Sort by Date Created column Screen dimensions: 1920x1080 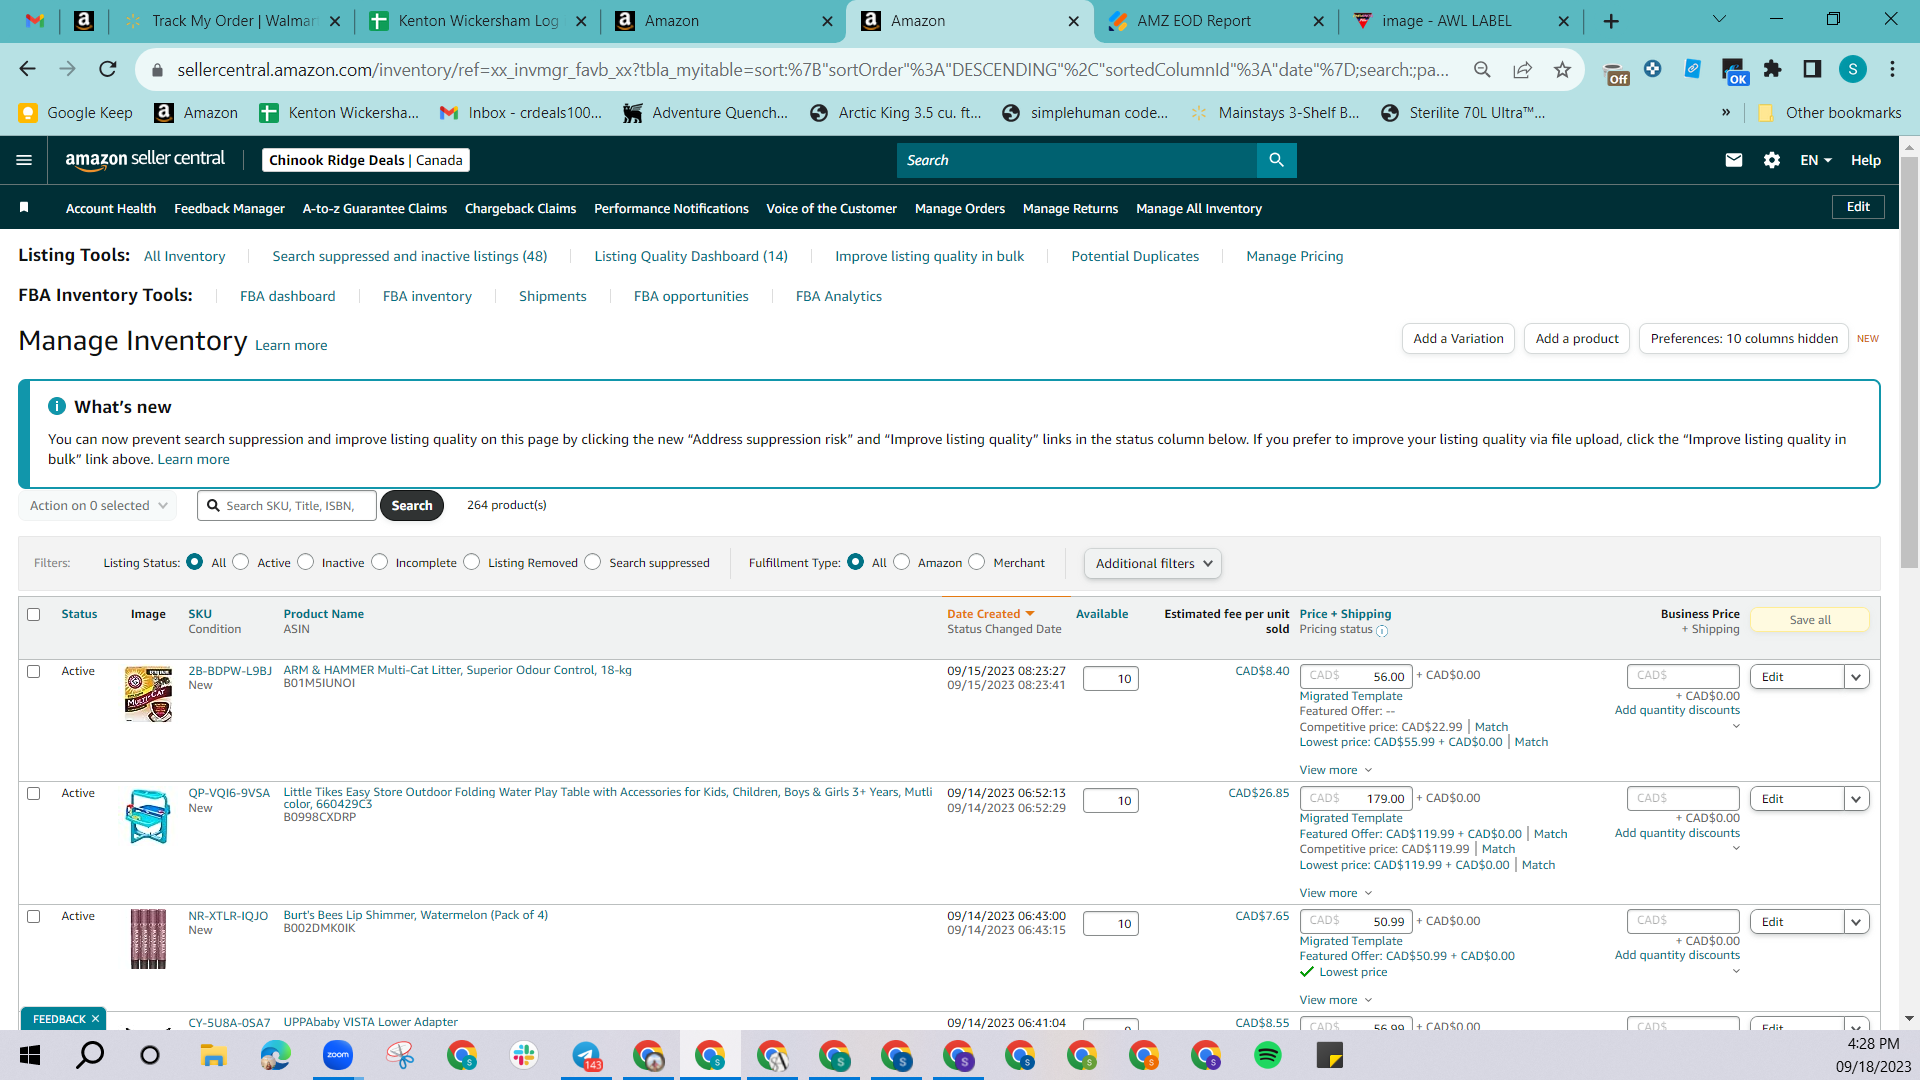[x=990, y=614]
